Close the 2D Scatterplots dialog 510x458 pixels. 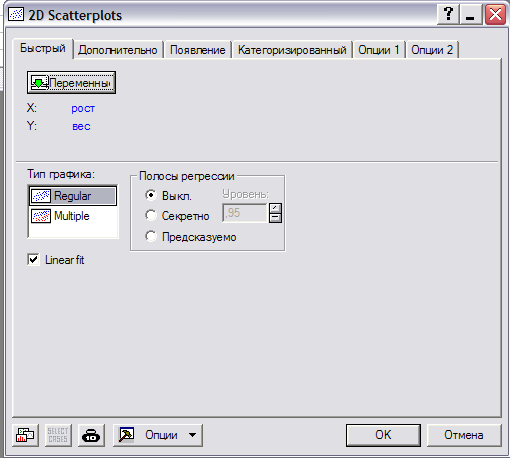(x=495, y=15)
